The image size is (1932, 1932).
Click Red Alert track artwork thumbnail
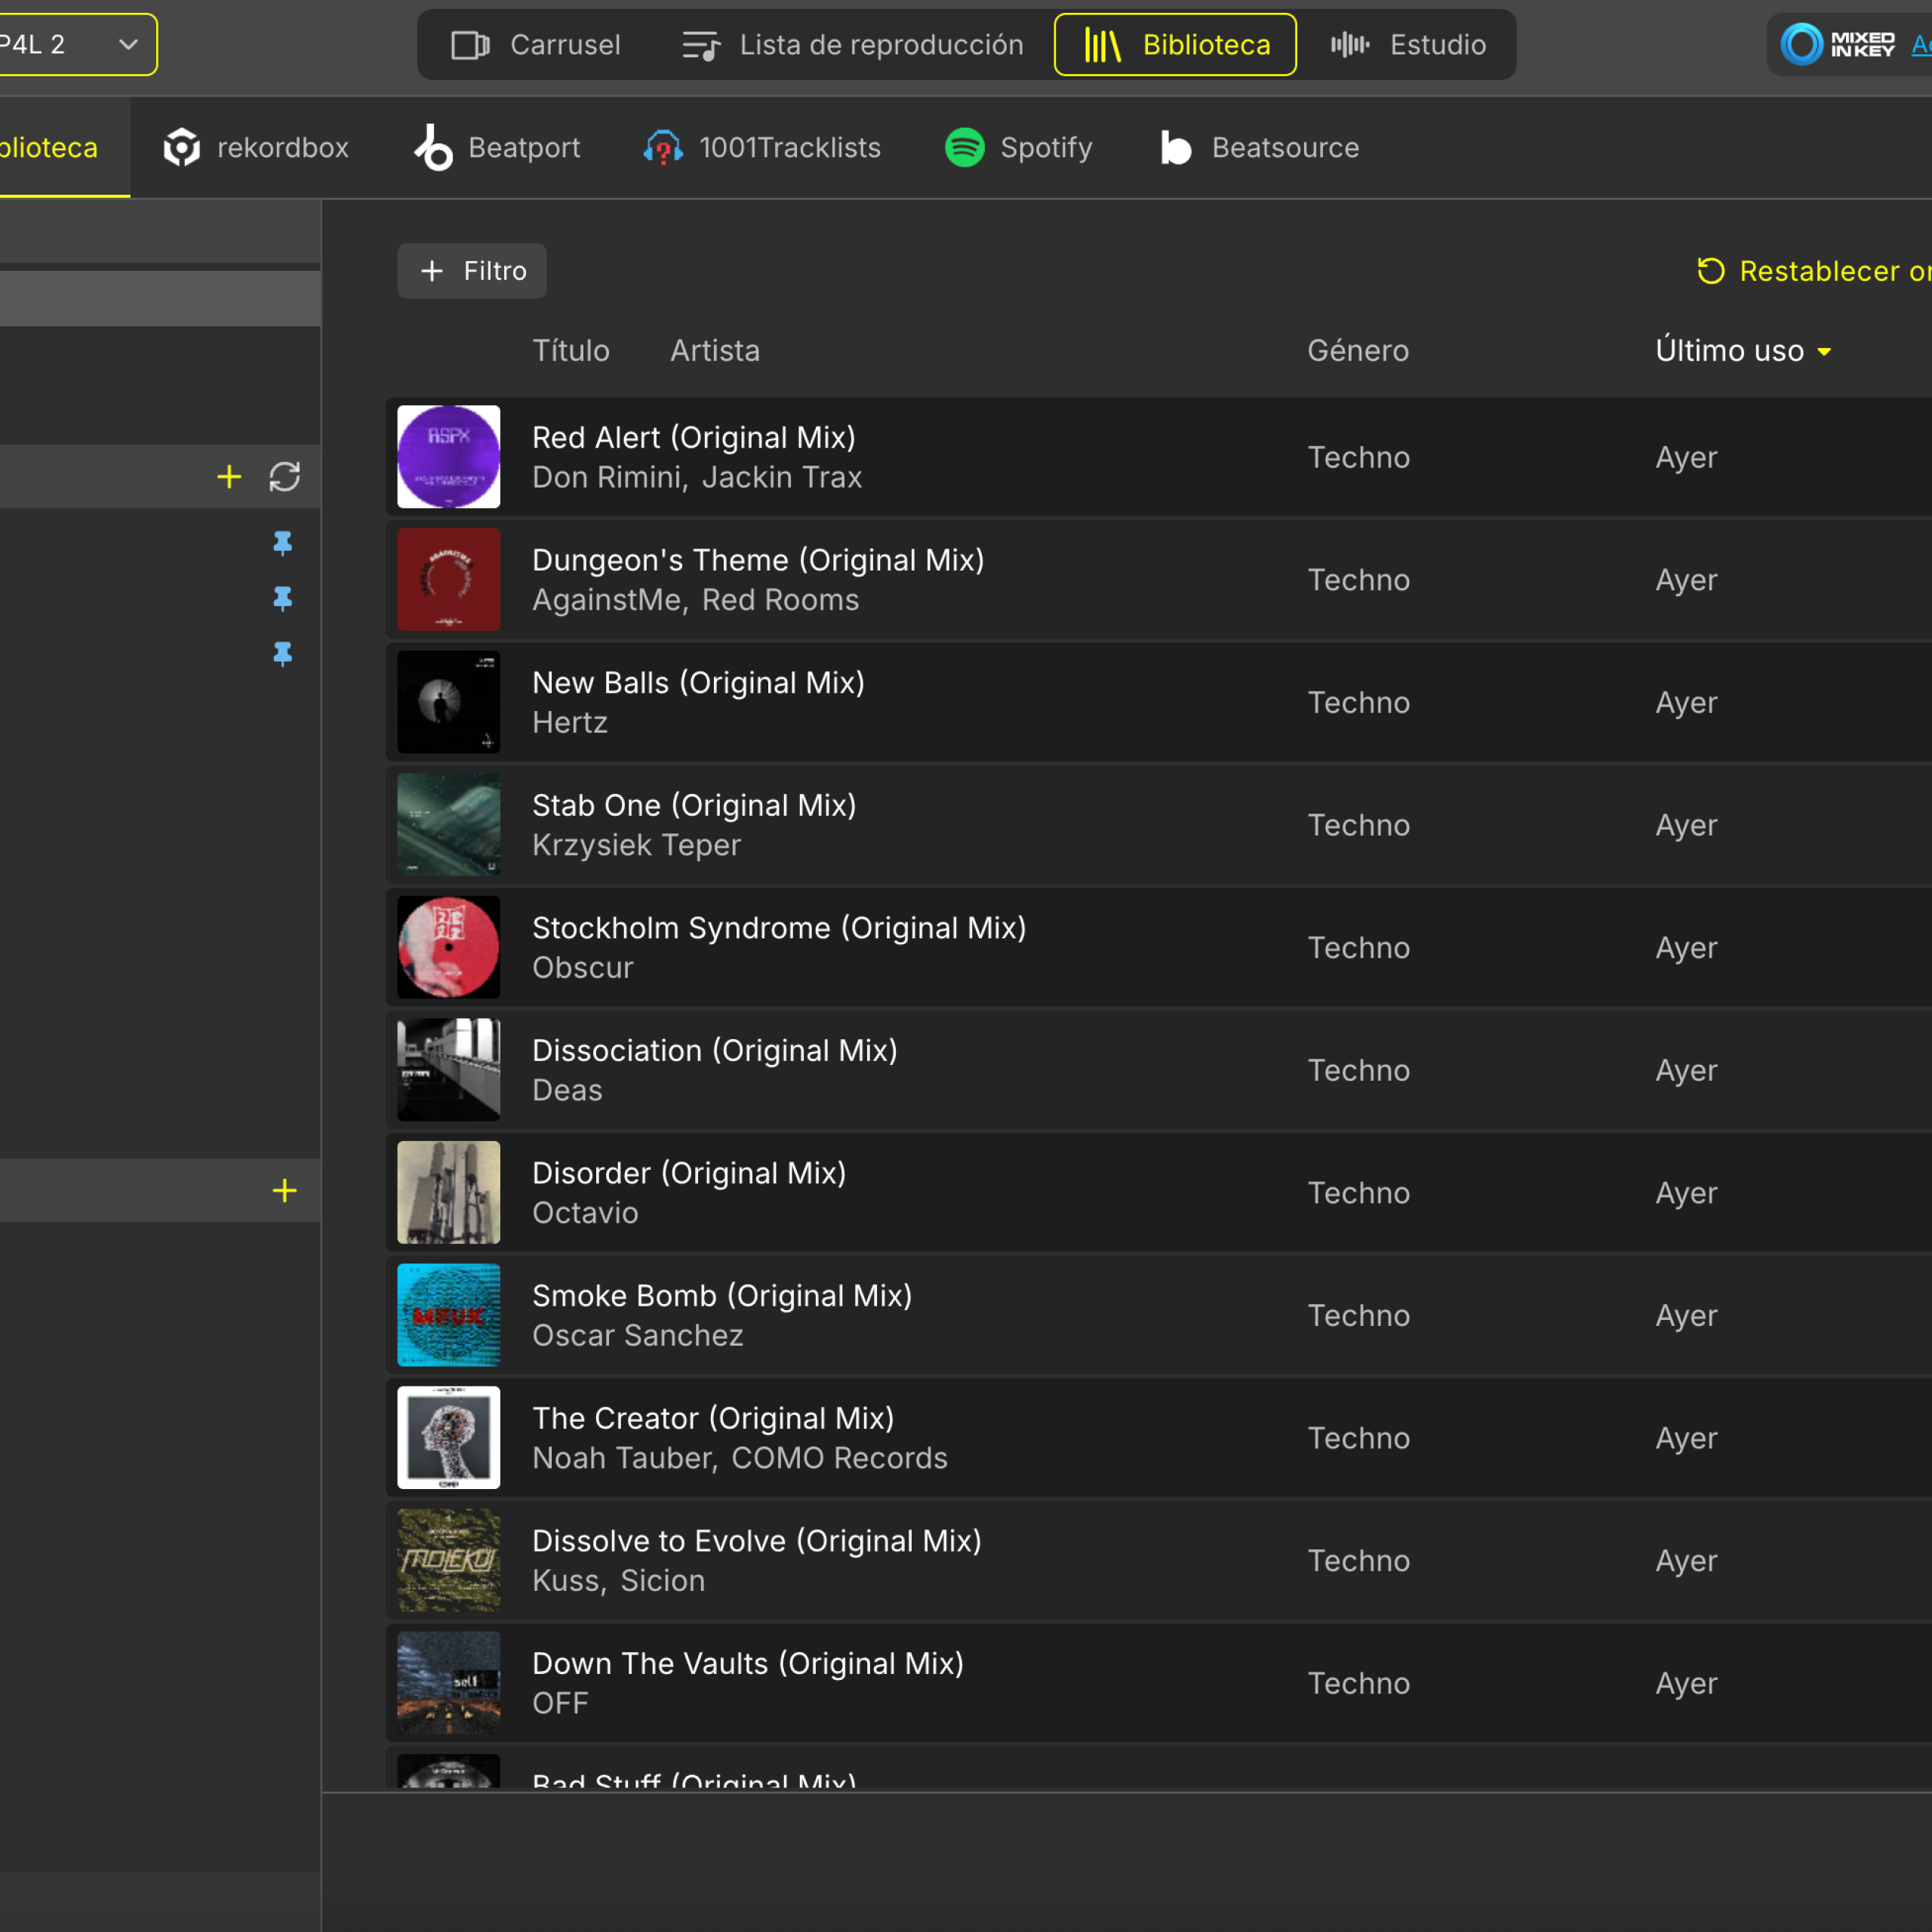point(449,457)
